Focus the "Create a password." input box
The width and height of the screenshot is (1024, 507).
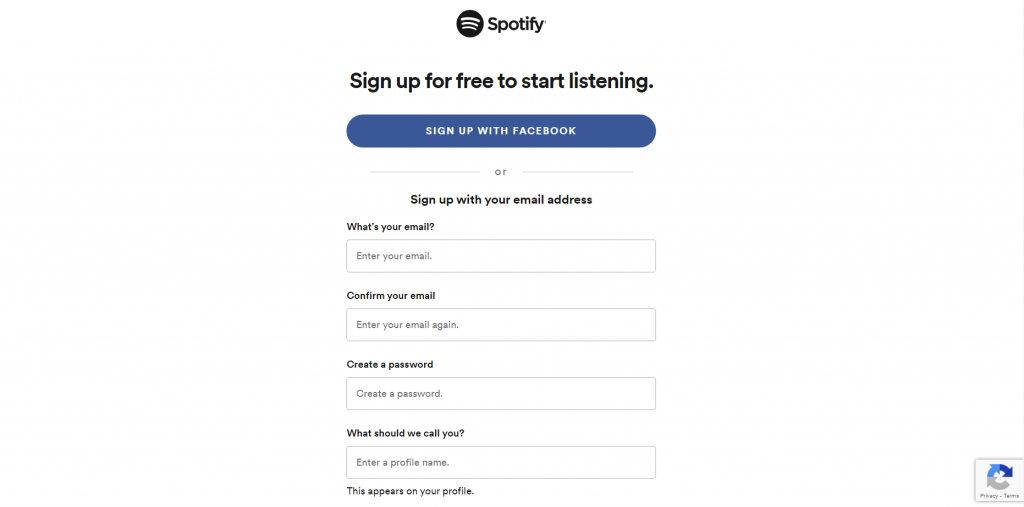[x=501, y=393]
